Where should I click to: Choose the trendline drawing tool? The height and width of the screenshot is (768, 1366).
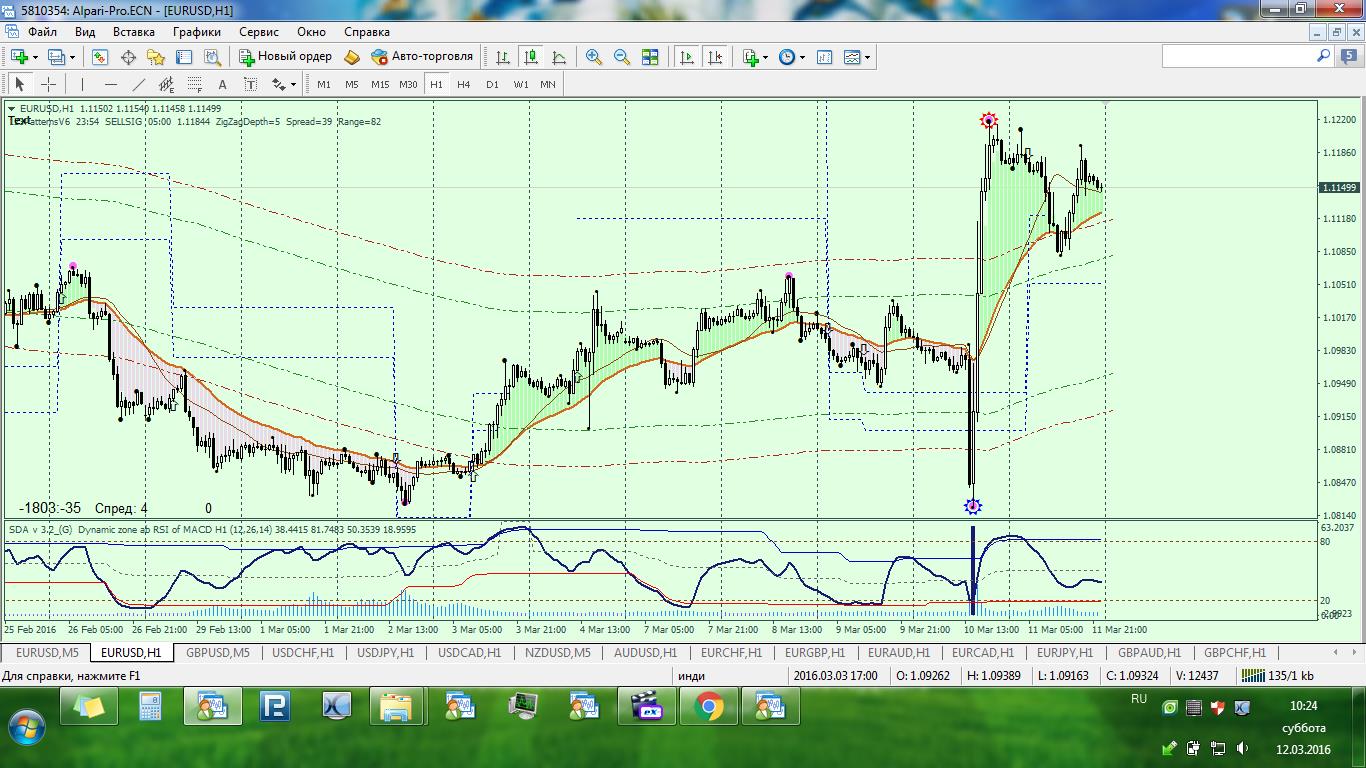tap(139, 85)
